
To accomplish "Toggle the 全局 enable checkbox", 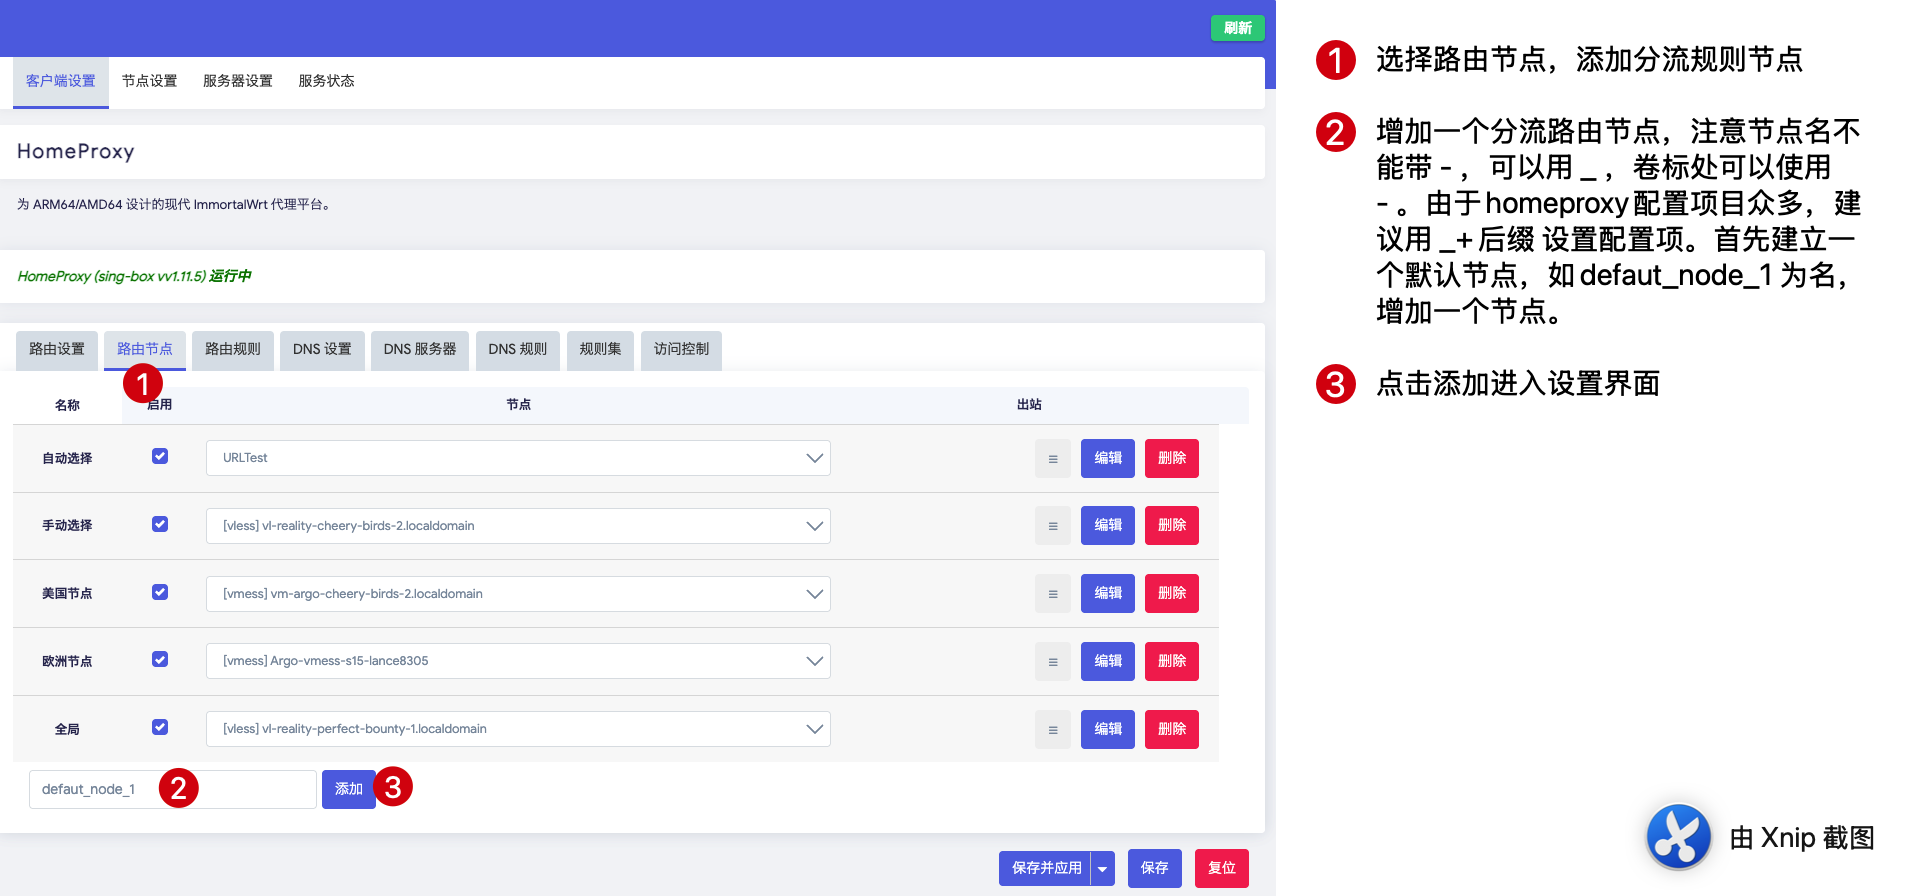I will pyautogui.click(x=160, y=727).
